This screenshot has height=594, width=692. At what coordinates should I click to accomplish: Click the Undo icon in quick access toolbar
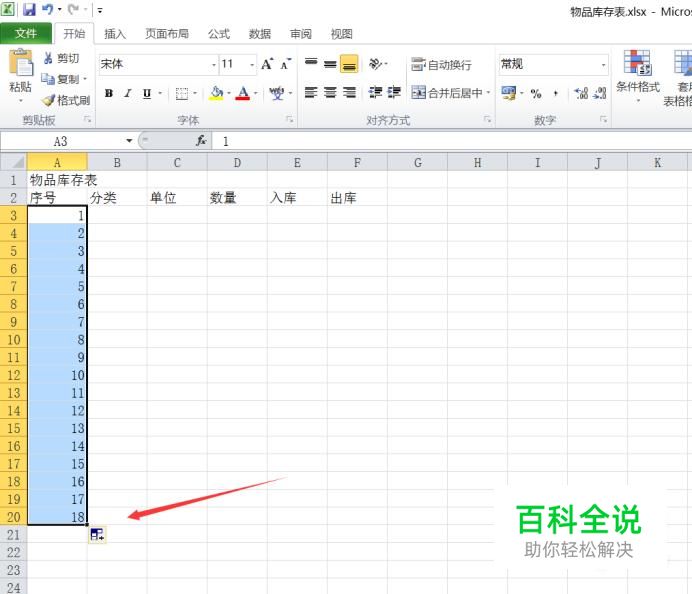pos(48,9)
